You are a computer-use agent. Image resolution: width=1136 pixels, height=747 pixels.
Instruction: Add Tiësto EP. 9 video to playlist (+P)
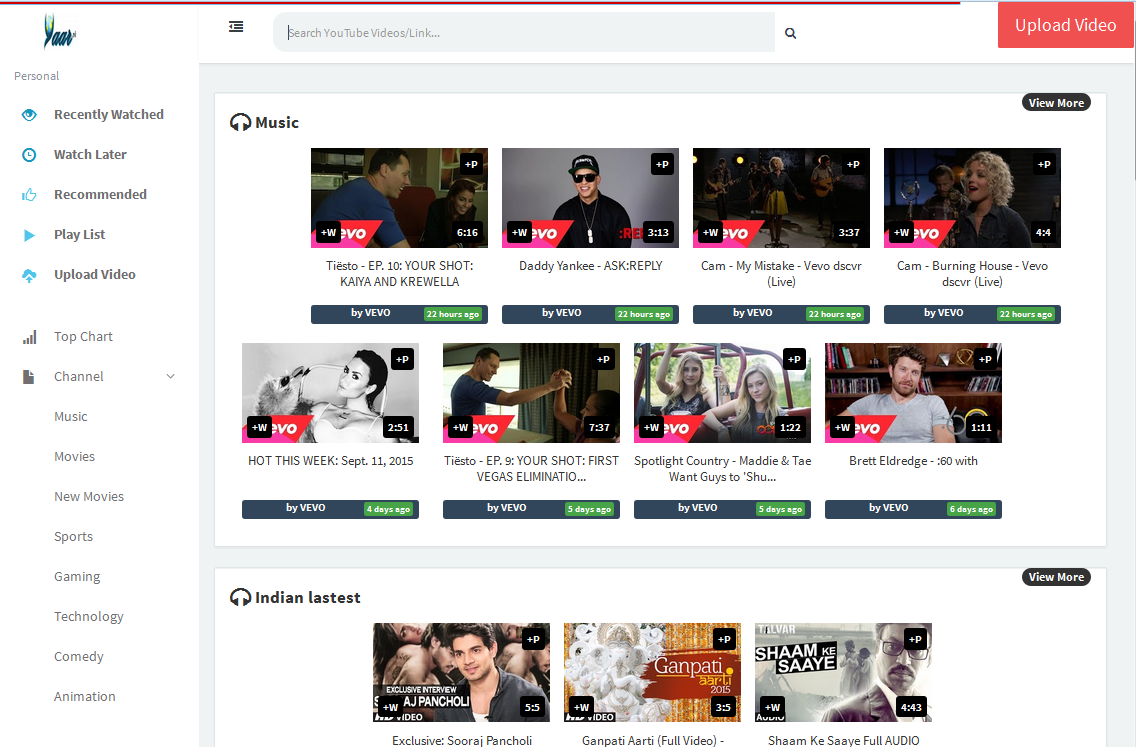click(x=604, y=359)
